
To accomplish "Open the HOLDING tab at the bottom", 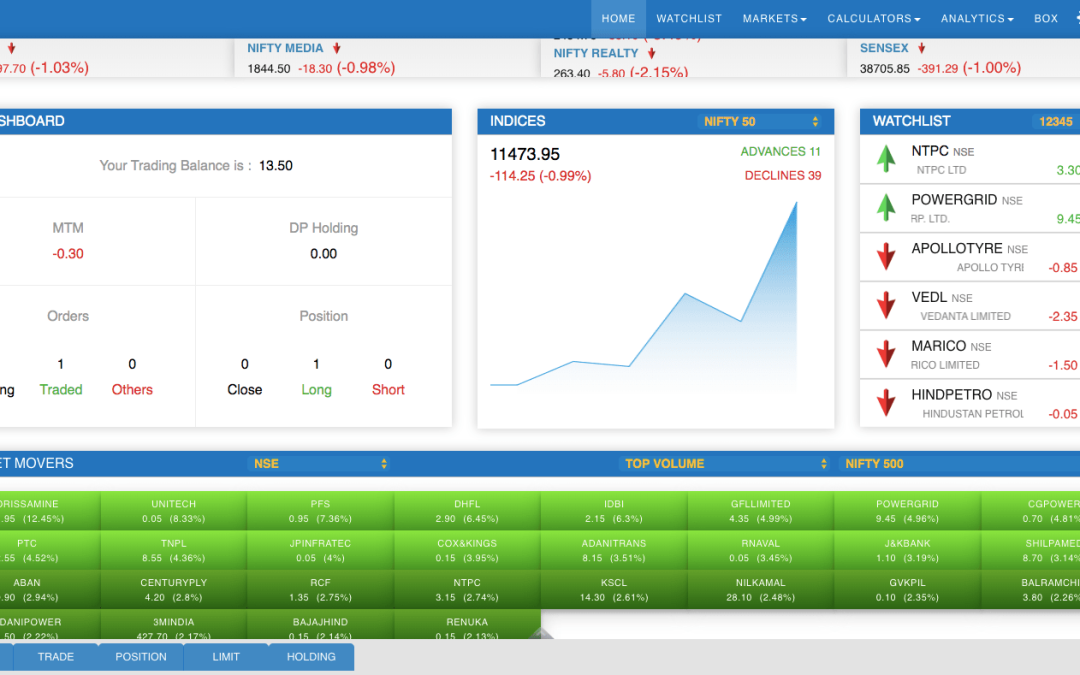I will point(311,657).
